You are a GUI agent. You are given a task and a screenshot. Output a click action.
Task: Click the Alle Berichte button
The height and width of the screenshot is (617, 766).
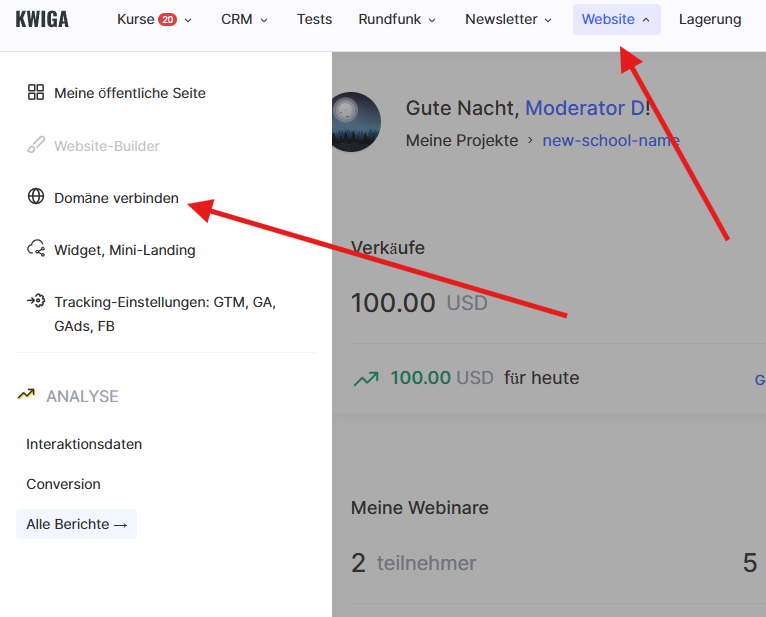coord(76,524)
